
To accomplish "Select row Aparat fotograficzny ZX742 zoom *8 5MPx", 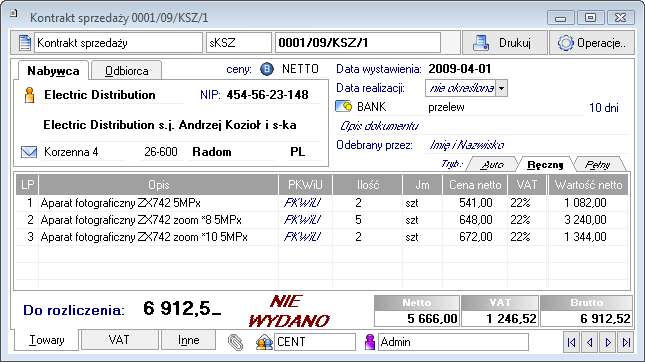I will click(322, 220).
